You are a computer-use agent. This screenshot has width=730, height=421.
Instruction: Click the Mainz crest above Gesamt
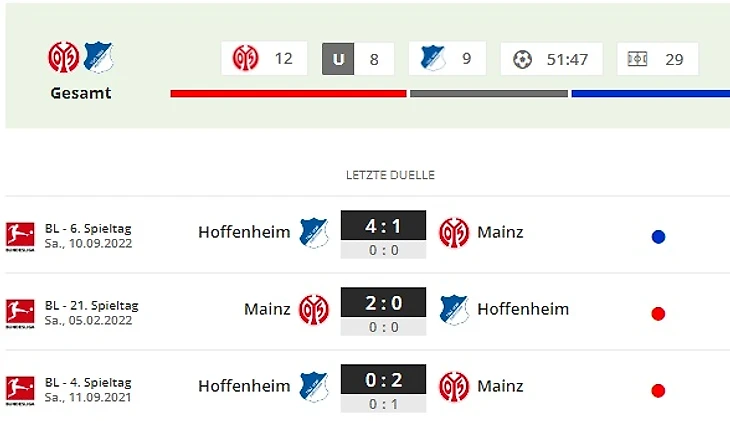64,57
